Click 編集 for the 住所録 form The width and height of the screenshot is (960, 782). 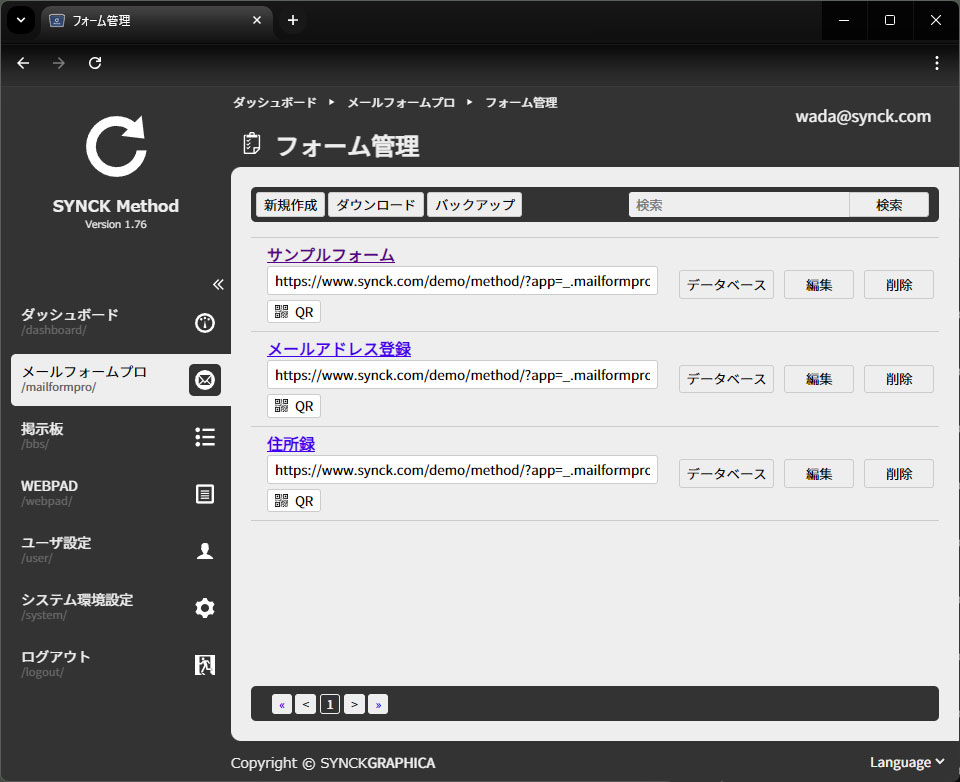coord(818,474)
